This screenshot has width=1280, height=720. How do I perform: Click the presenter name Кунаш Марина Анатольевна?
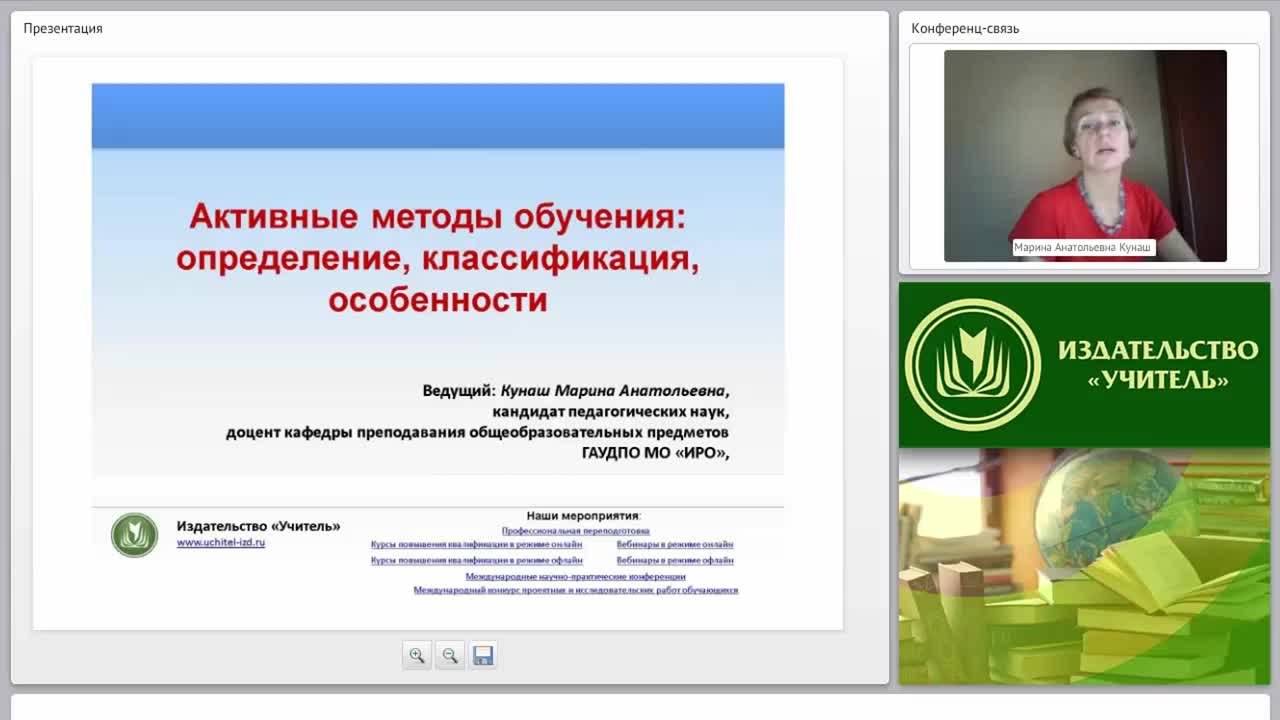click(x=614, y=391)
